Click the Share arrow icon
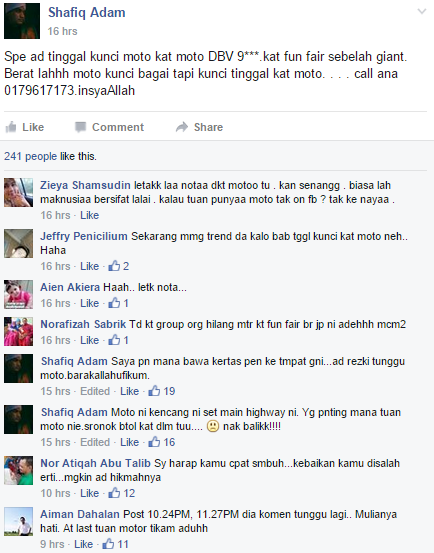This screenshot has height=553, width=434. [182, 127]
